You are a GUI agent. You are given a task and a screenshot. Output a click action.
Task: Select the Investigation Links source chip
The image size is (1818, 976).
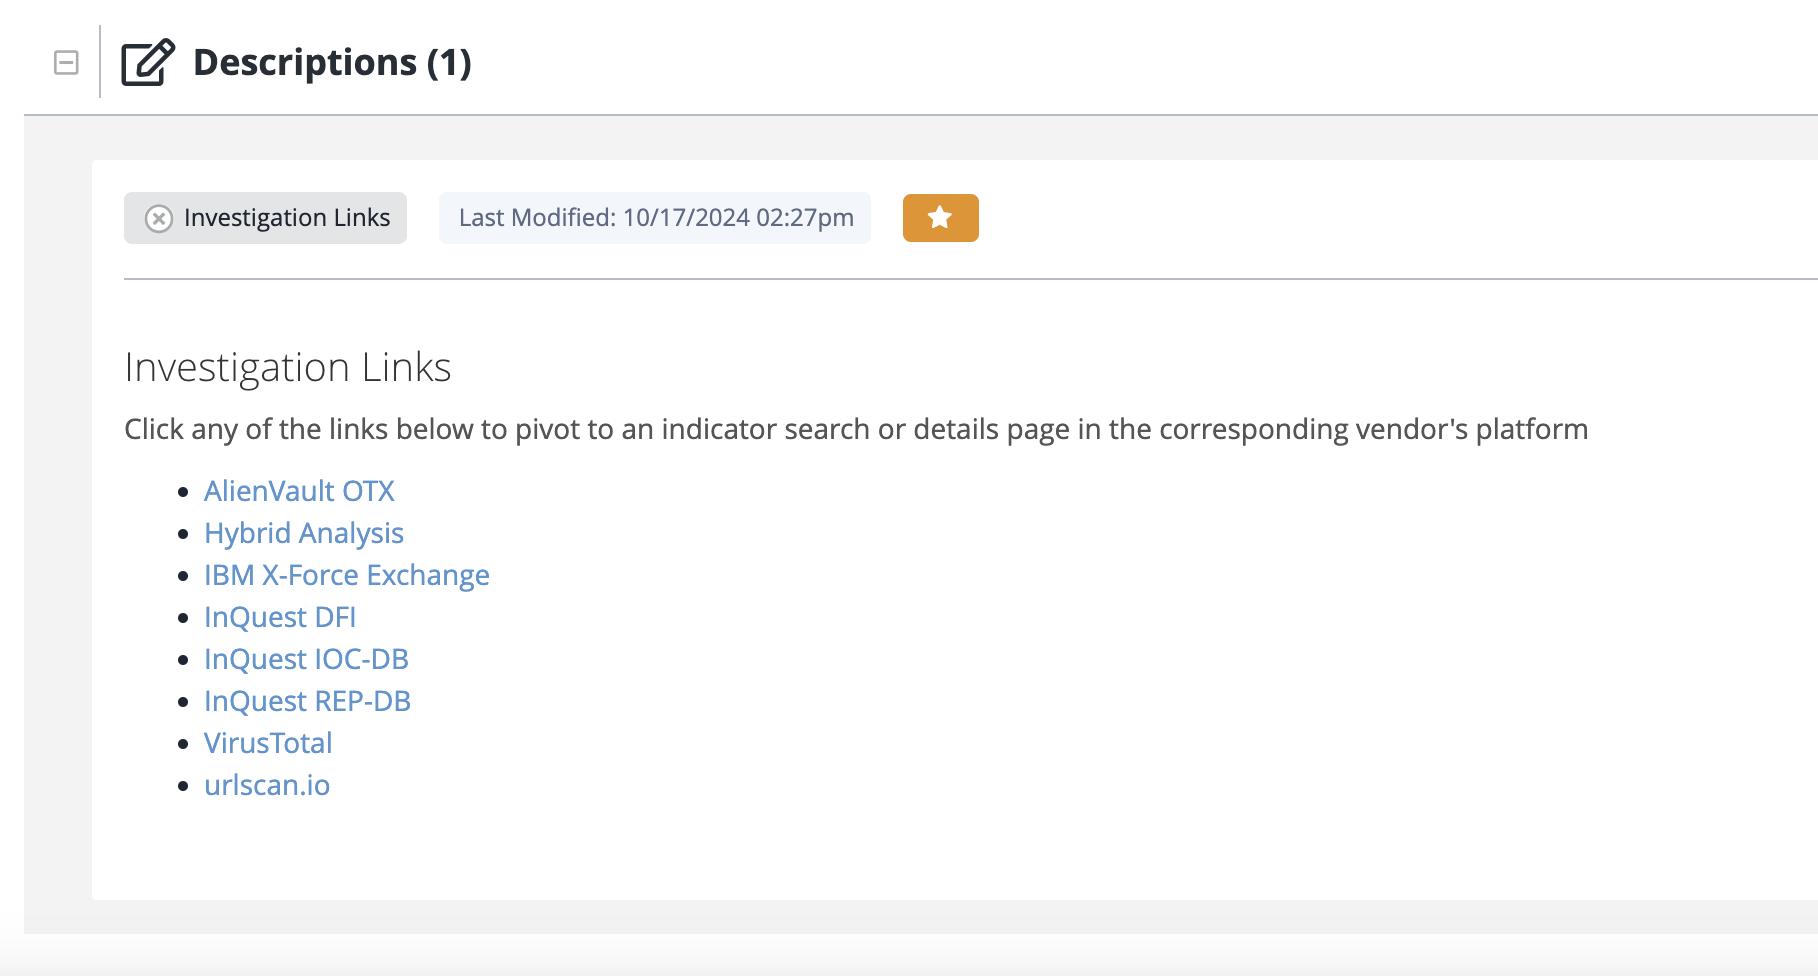point(265,218)
